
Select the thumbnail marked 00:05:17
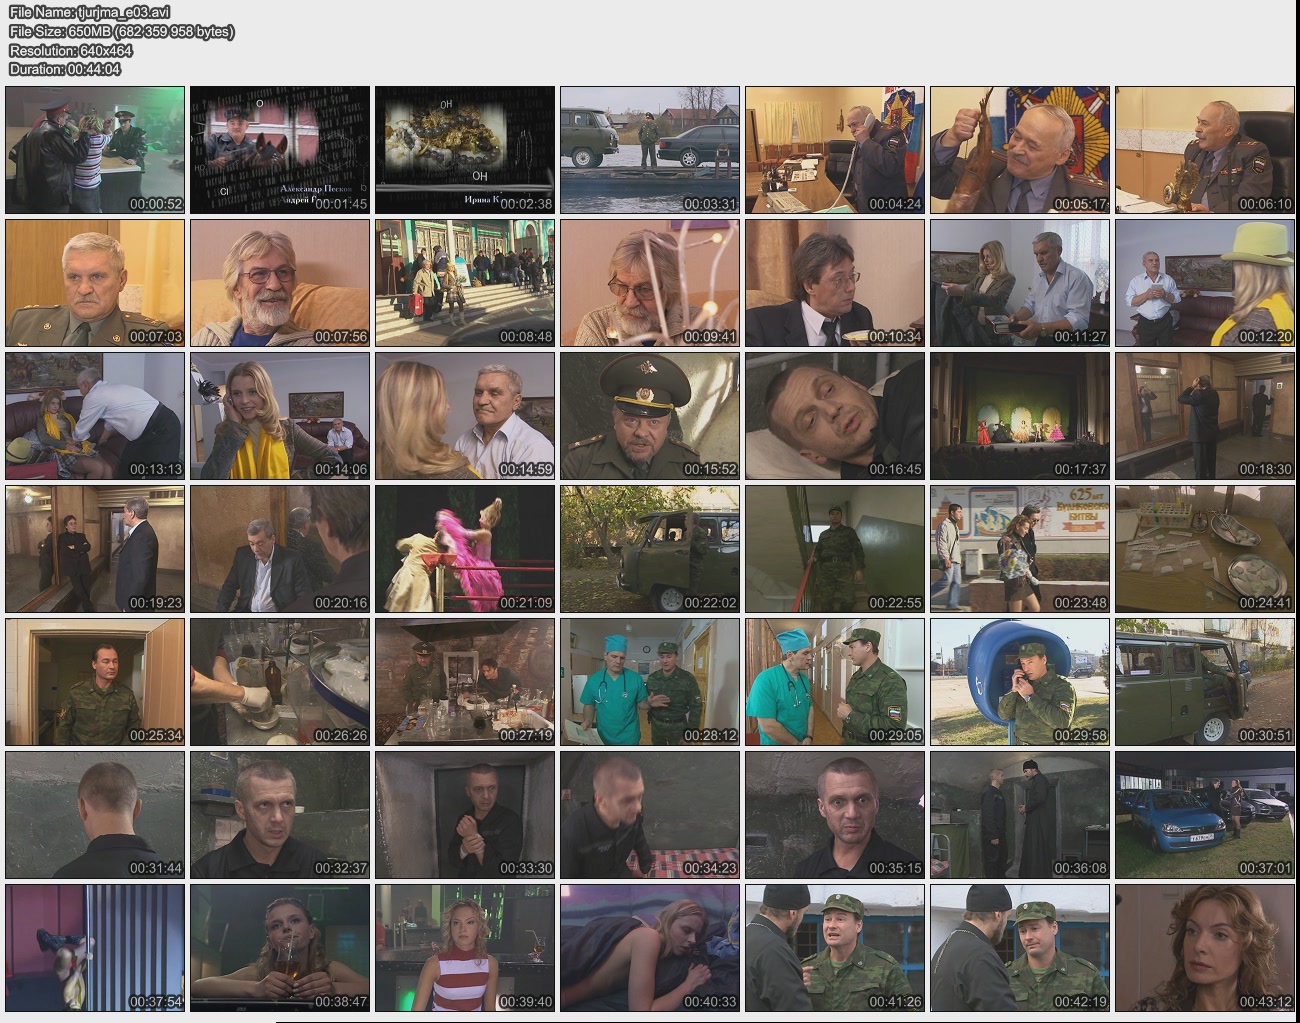[x=1020, y=150]
